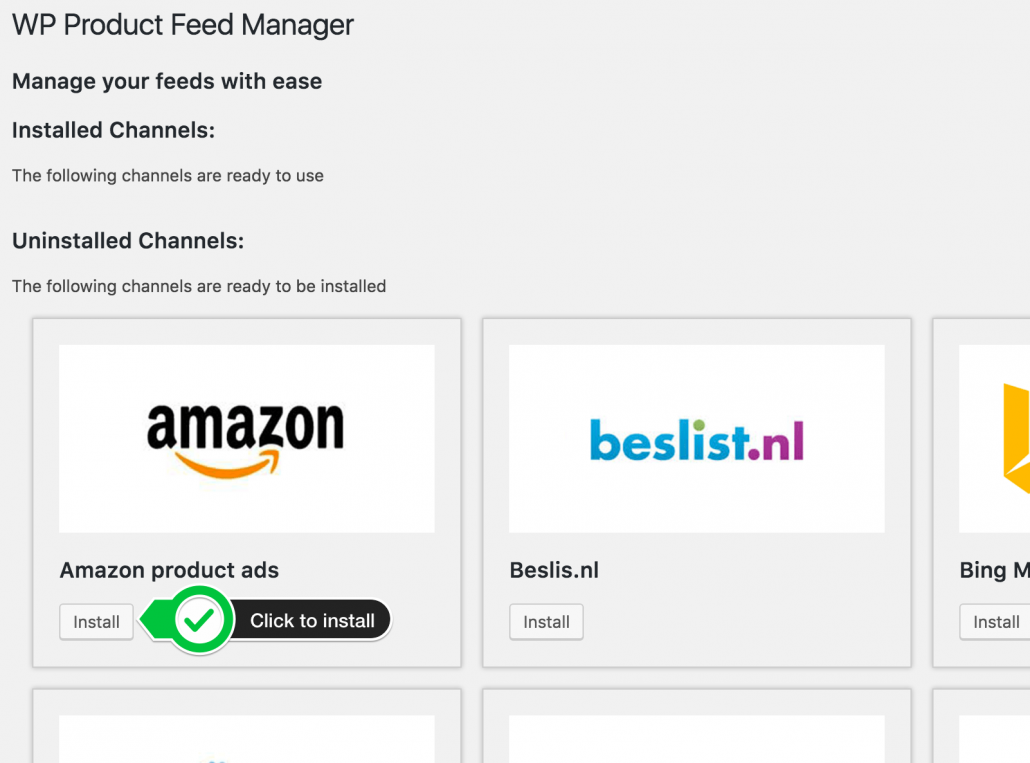Click the "Manage your feeds with ease" subtitle
Screen dimensions: 1030x763
click(167, 81)
